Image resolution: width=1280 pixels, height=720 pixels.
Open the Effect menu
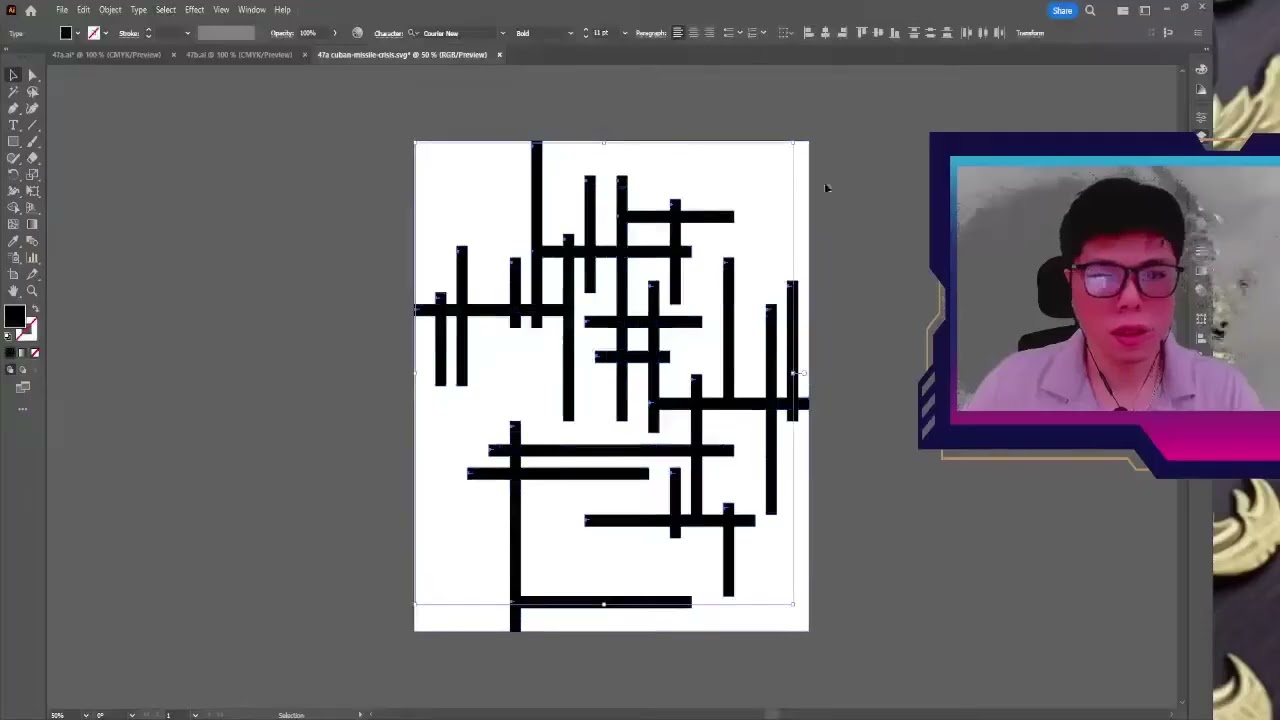pyautogui.click(x=194, y=10)
